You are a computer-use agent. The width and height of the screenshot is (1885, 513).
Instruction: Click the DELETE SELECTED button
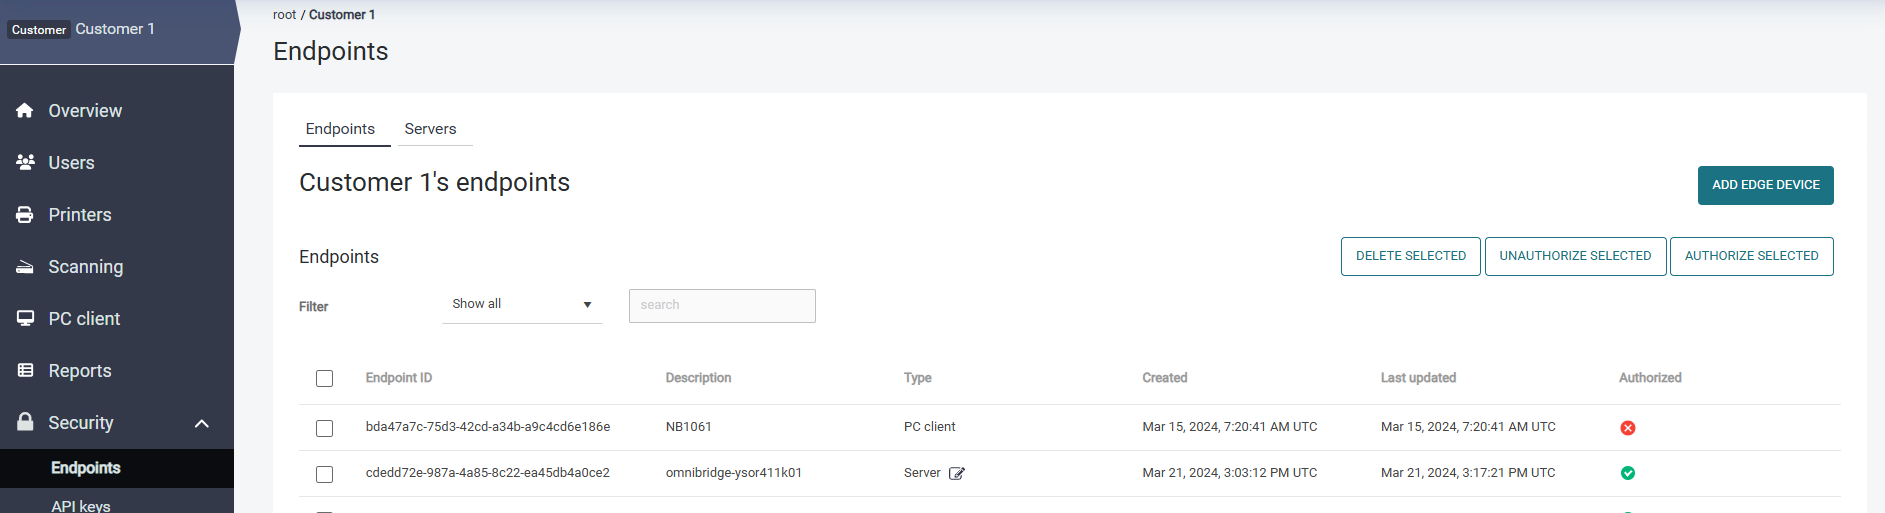[x=1410, y=256]
